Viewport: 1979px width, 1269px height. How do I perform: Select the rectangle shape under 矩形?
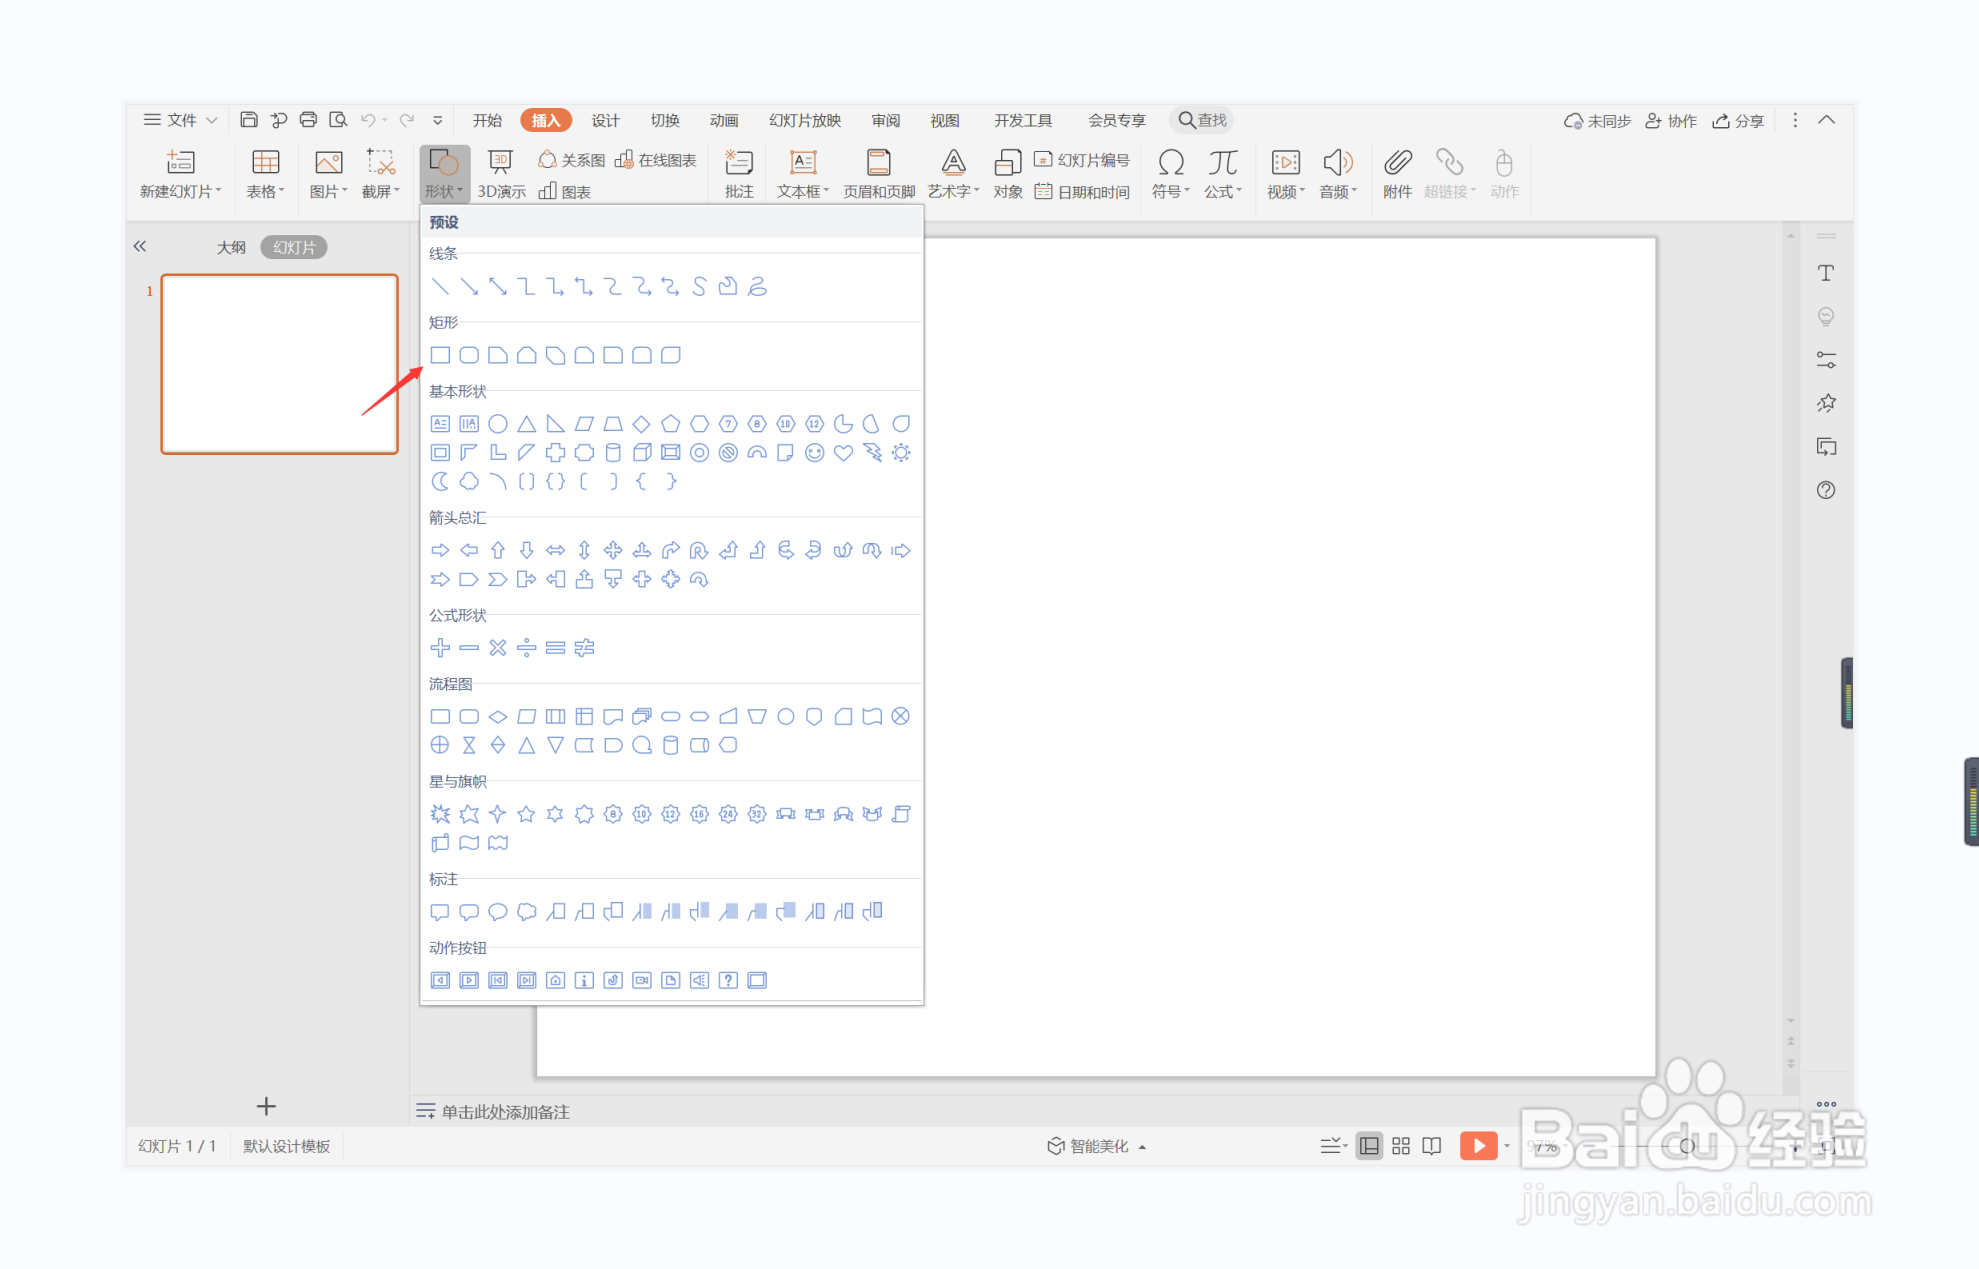440,355
